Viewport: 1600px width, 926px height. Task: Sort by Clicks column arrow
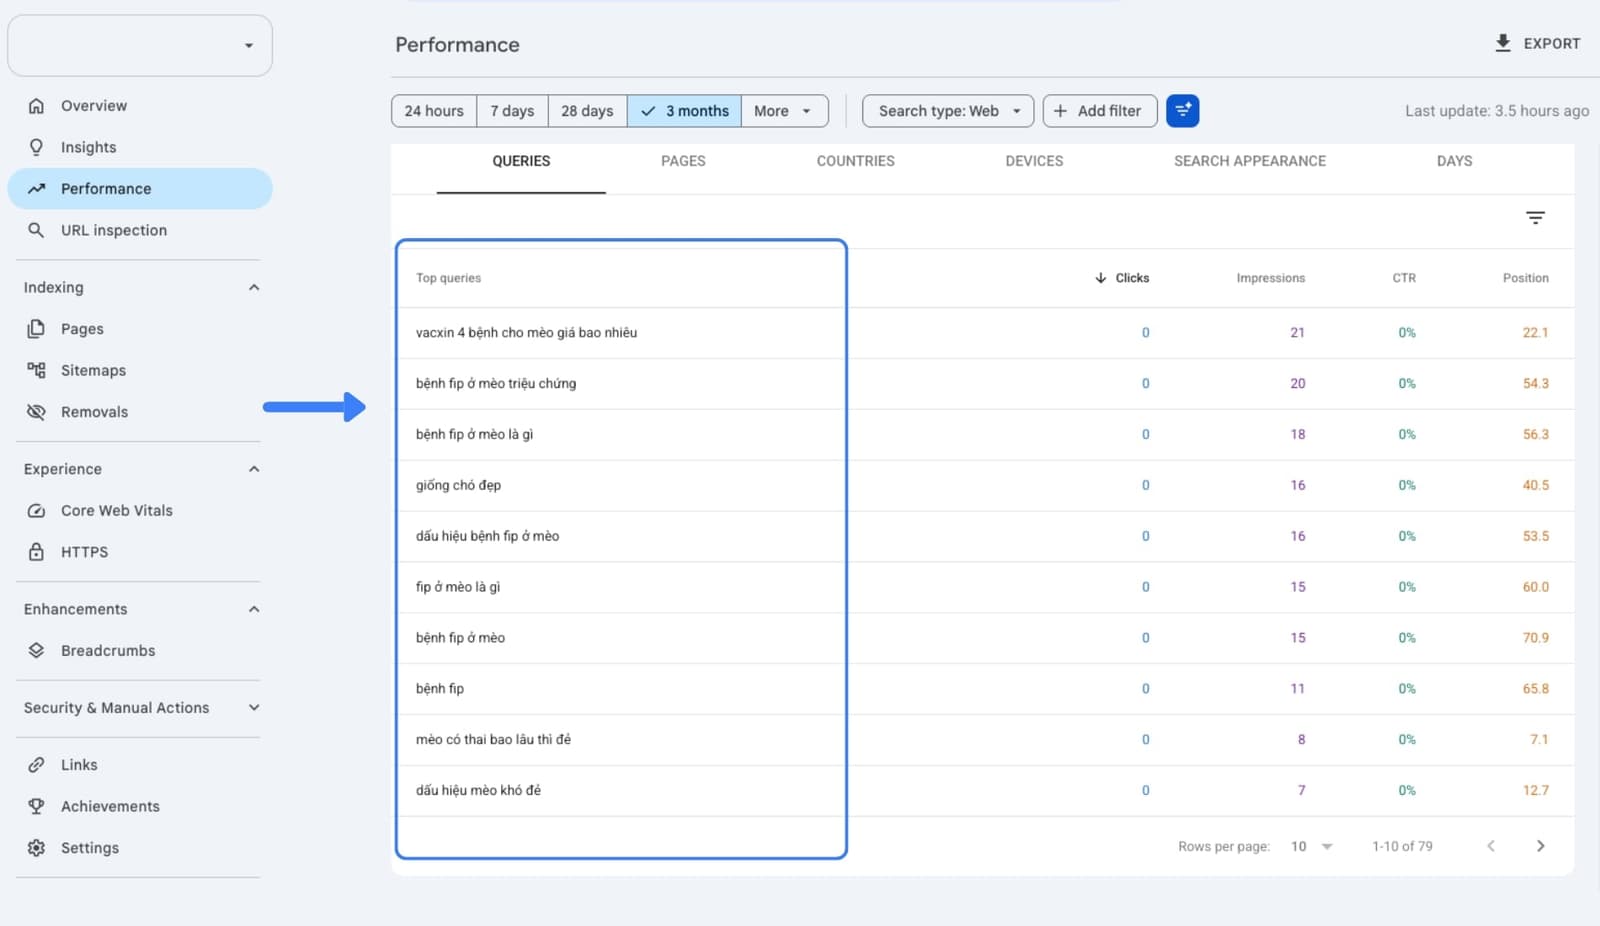pos(1100,278)
